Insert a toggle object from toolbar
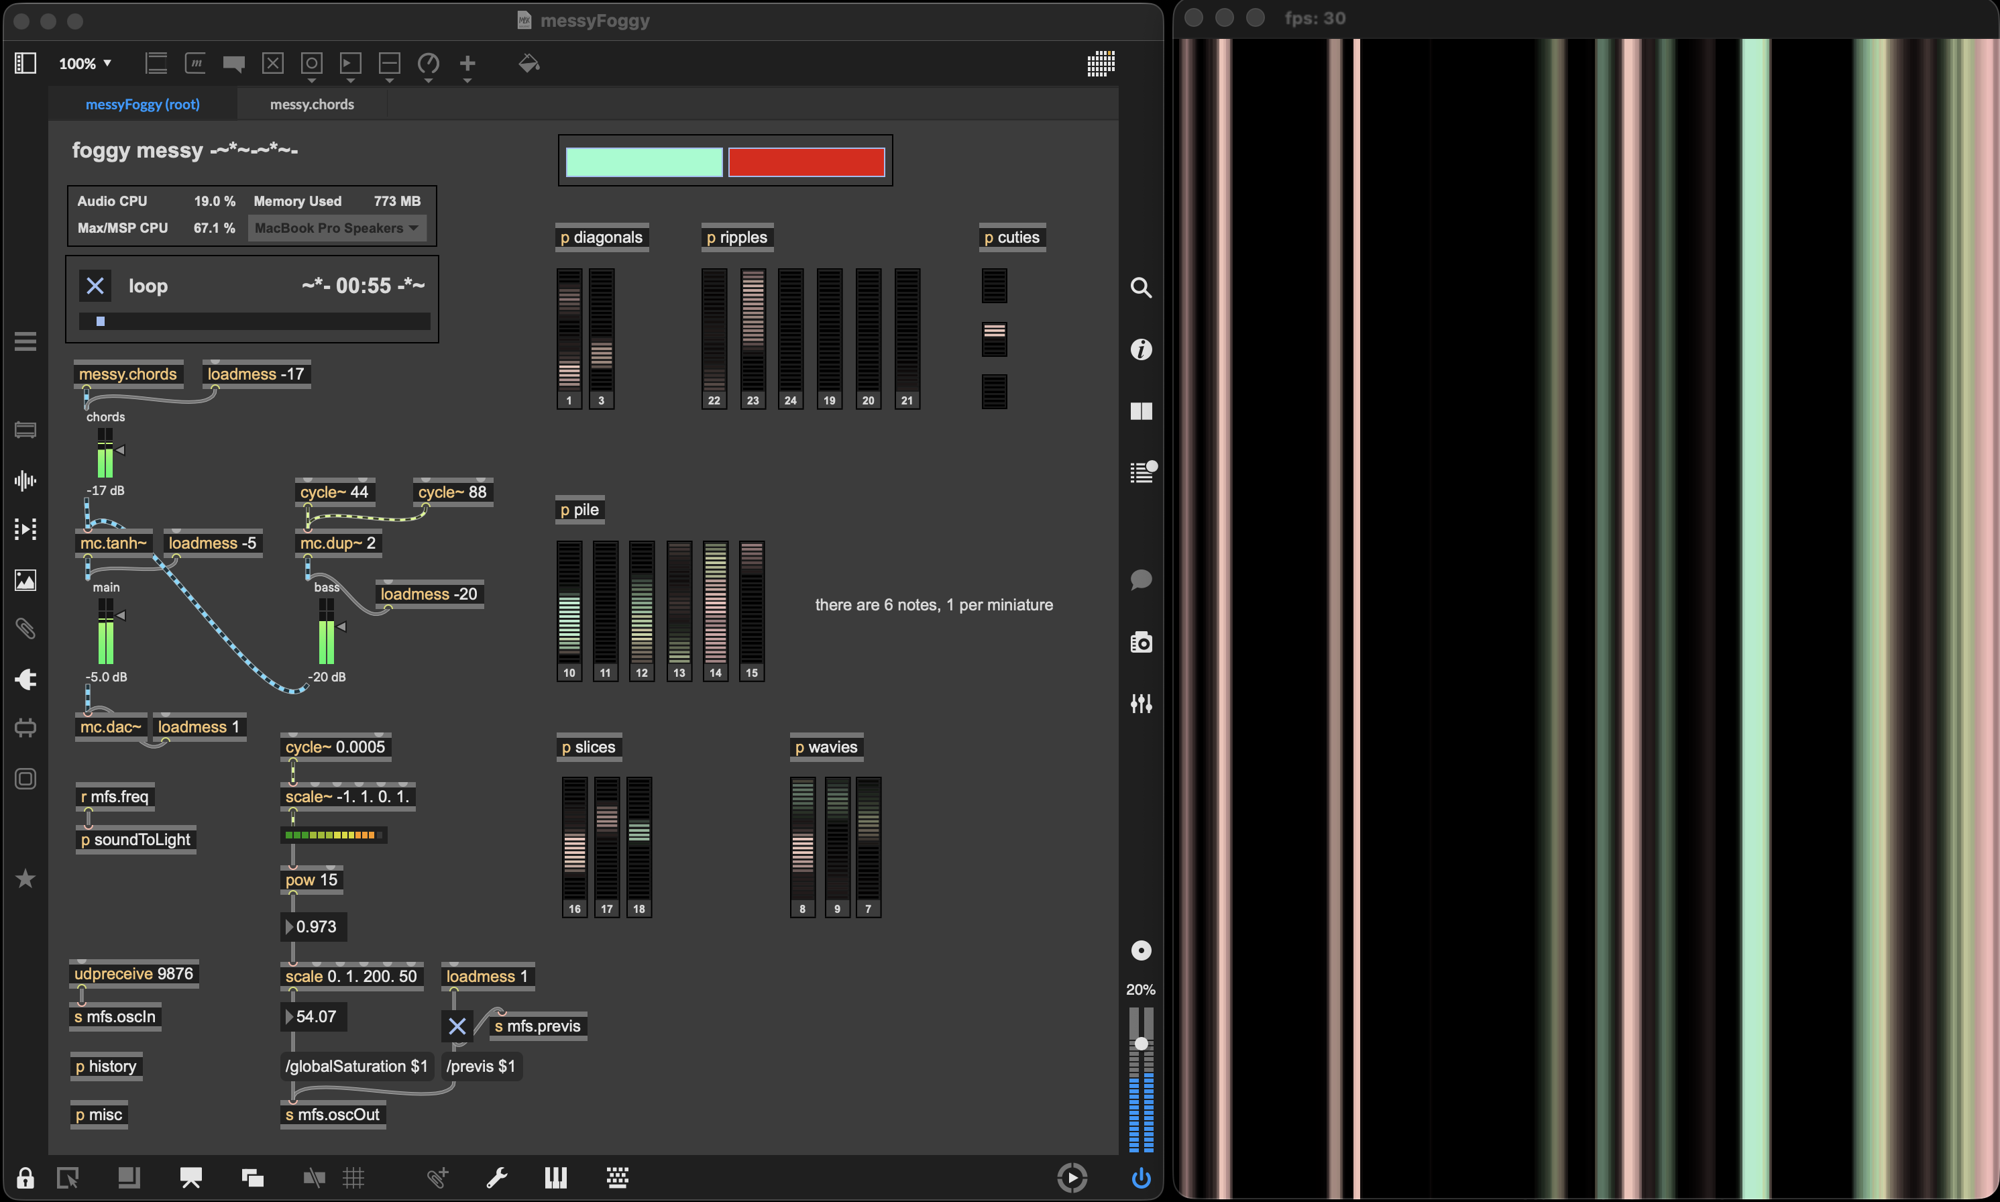 click(x=273, y=63)
